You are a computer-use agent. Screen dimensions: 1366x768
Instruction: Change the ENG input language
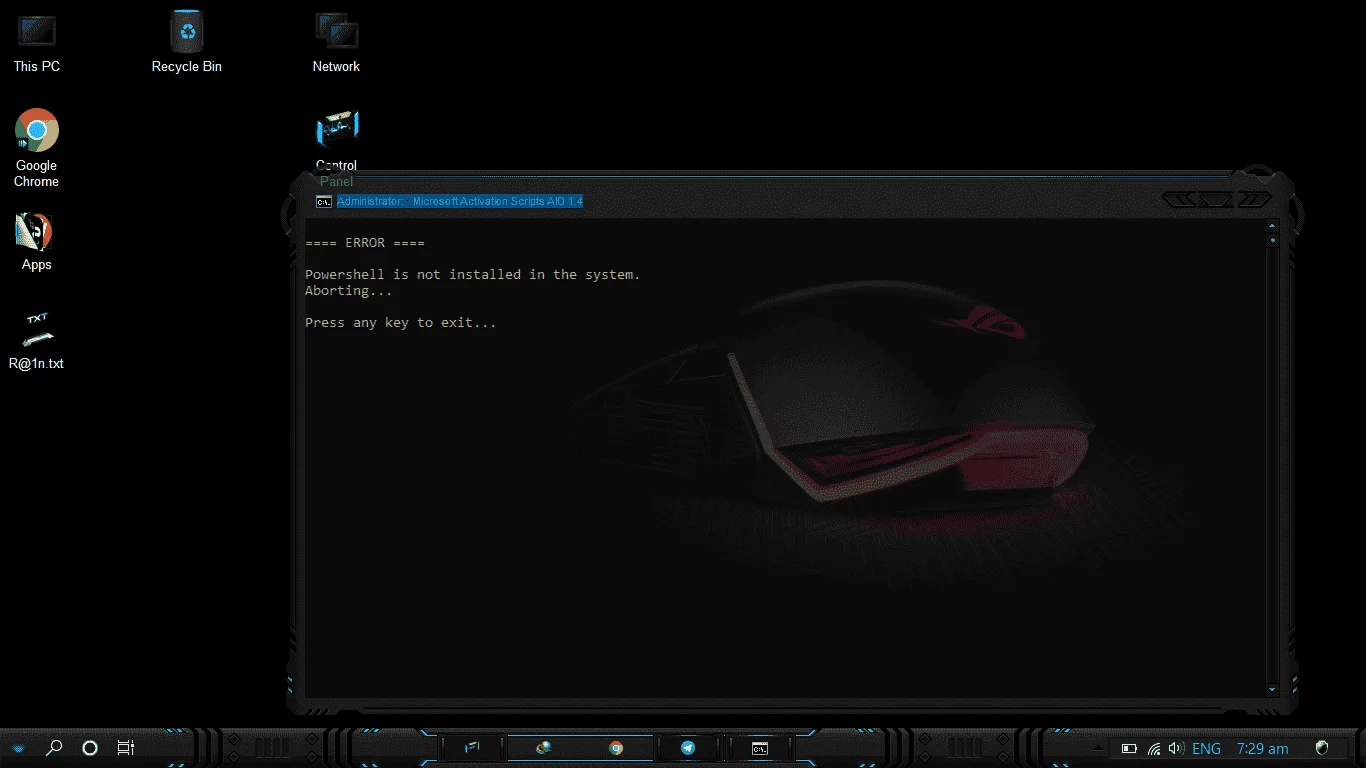1206,748
